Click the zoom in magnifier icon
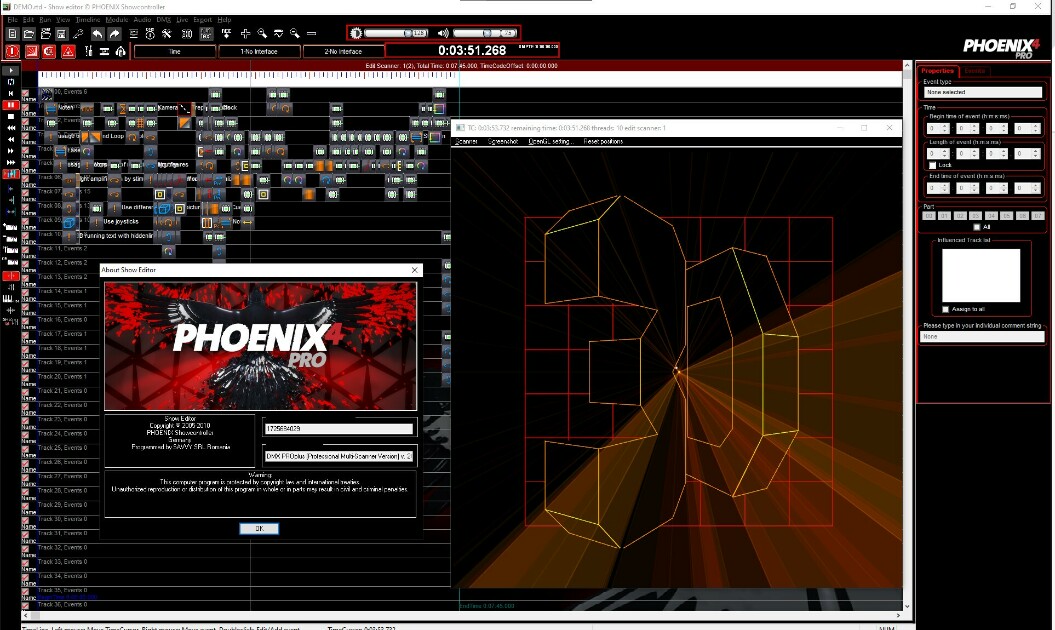The height and width of the screenshot is (630, 1055). click(x=262, y=34)
